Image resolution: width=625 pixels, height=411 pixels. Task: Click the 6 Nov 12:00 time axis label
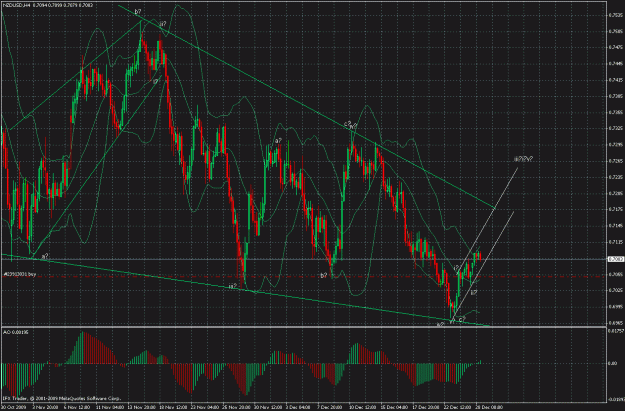point(77,407)
